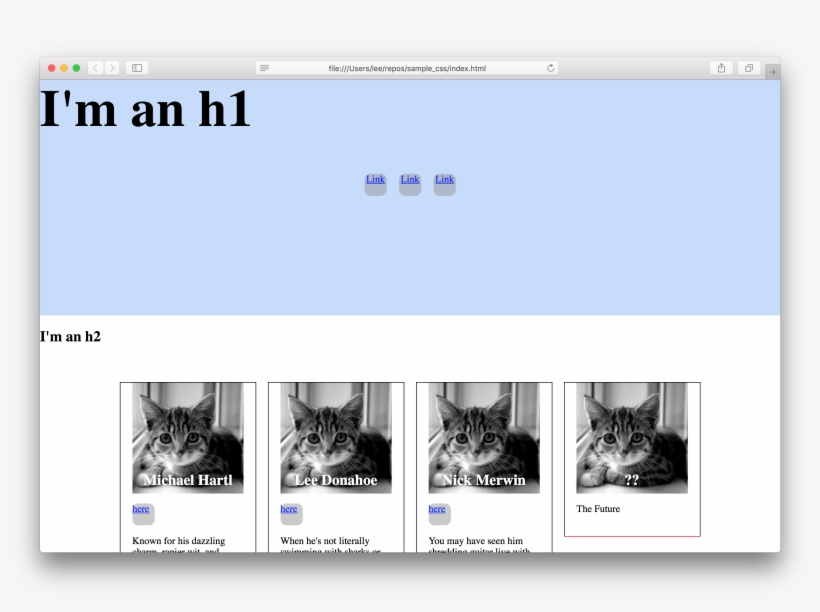The width and height of the screenshot is (820, 612).
Task: Click the middle Link in header
Action: [x=410, y=180]
